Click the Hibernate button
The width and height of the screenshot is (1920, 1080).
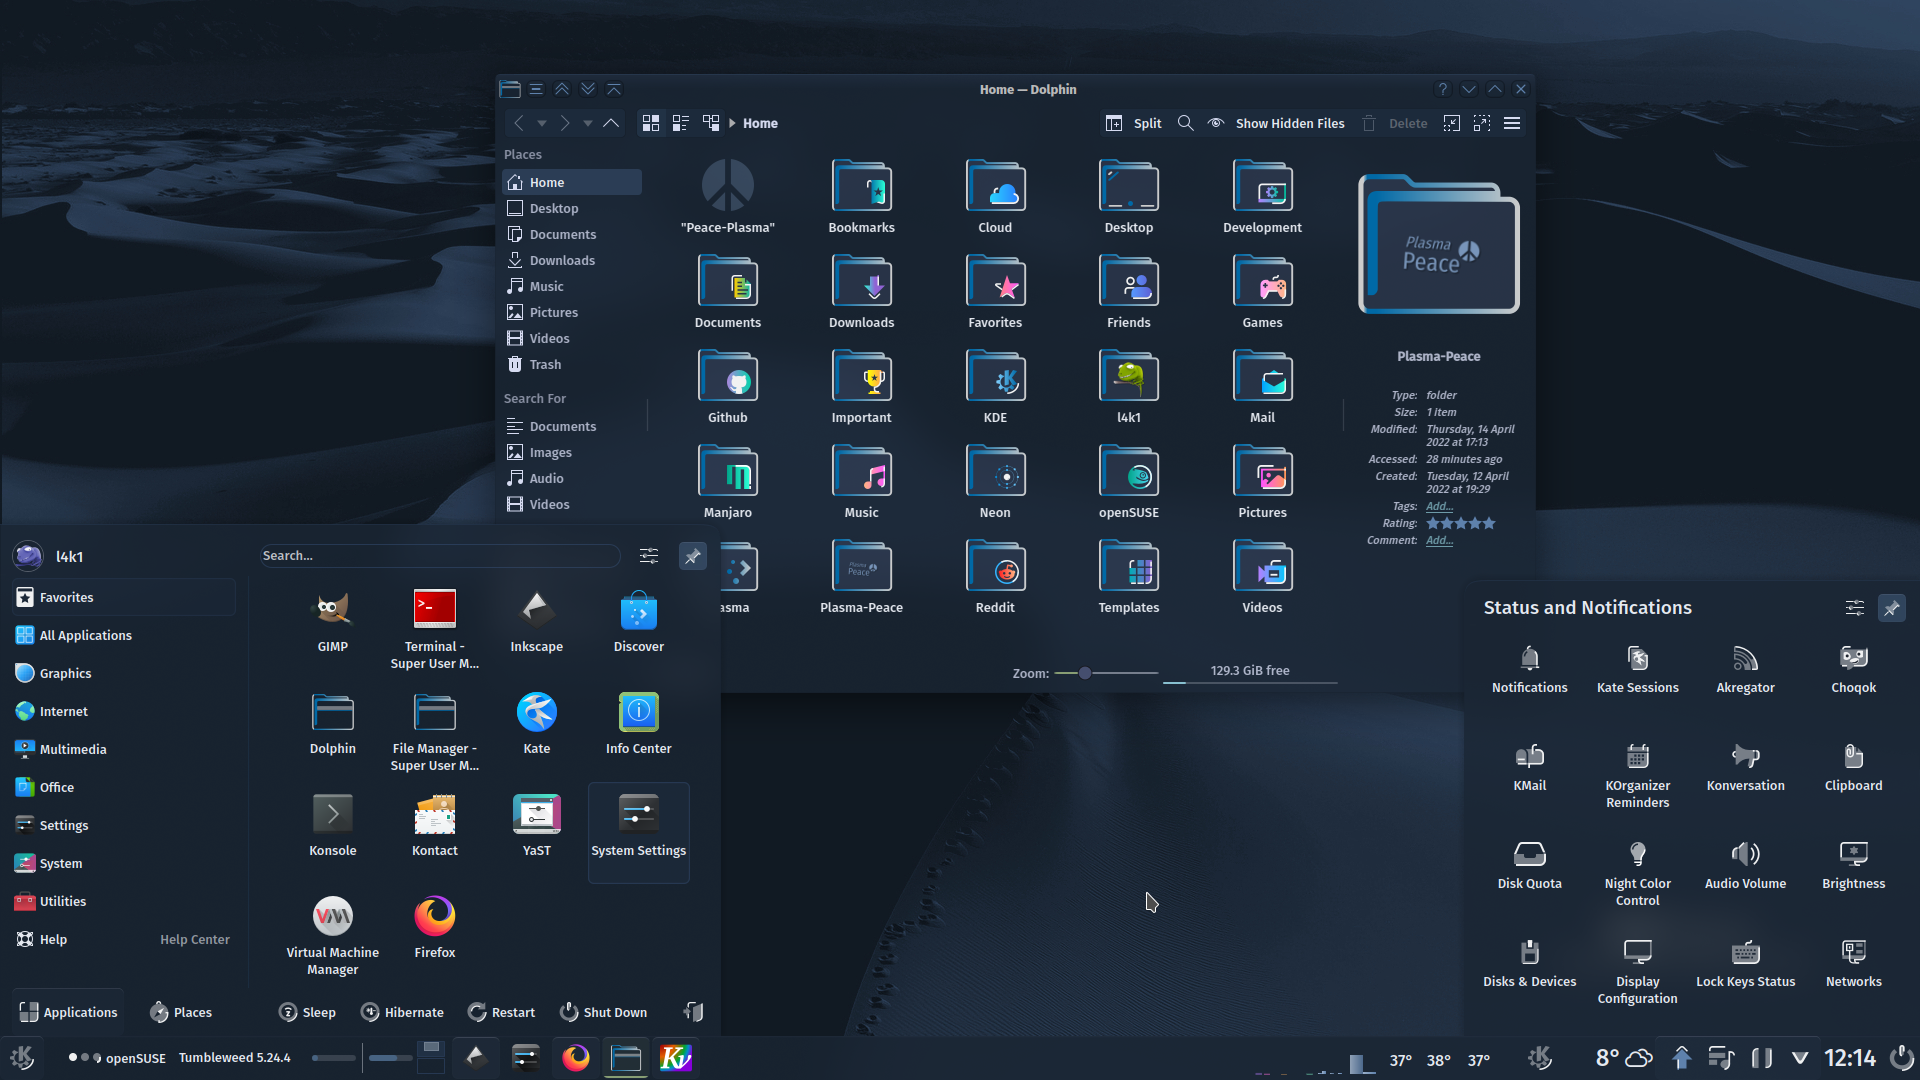[x=402, y=1012]
